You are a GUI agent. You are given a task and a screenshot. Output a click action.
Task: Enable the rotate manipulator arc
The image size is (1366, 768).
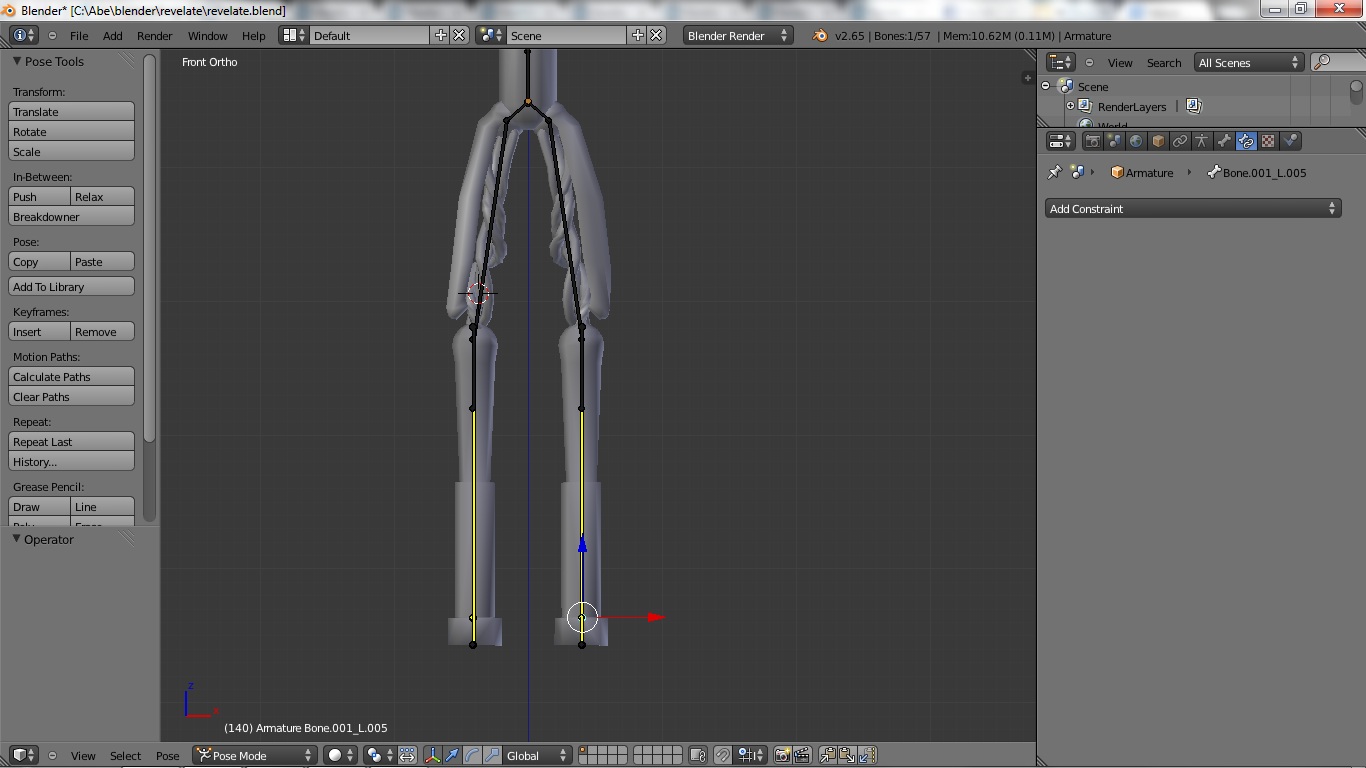pyautogui.click(x=472, y=755)
